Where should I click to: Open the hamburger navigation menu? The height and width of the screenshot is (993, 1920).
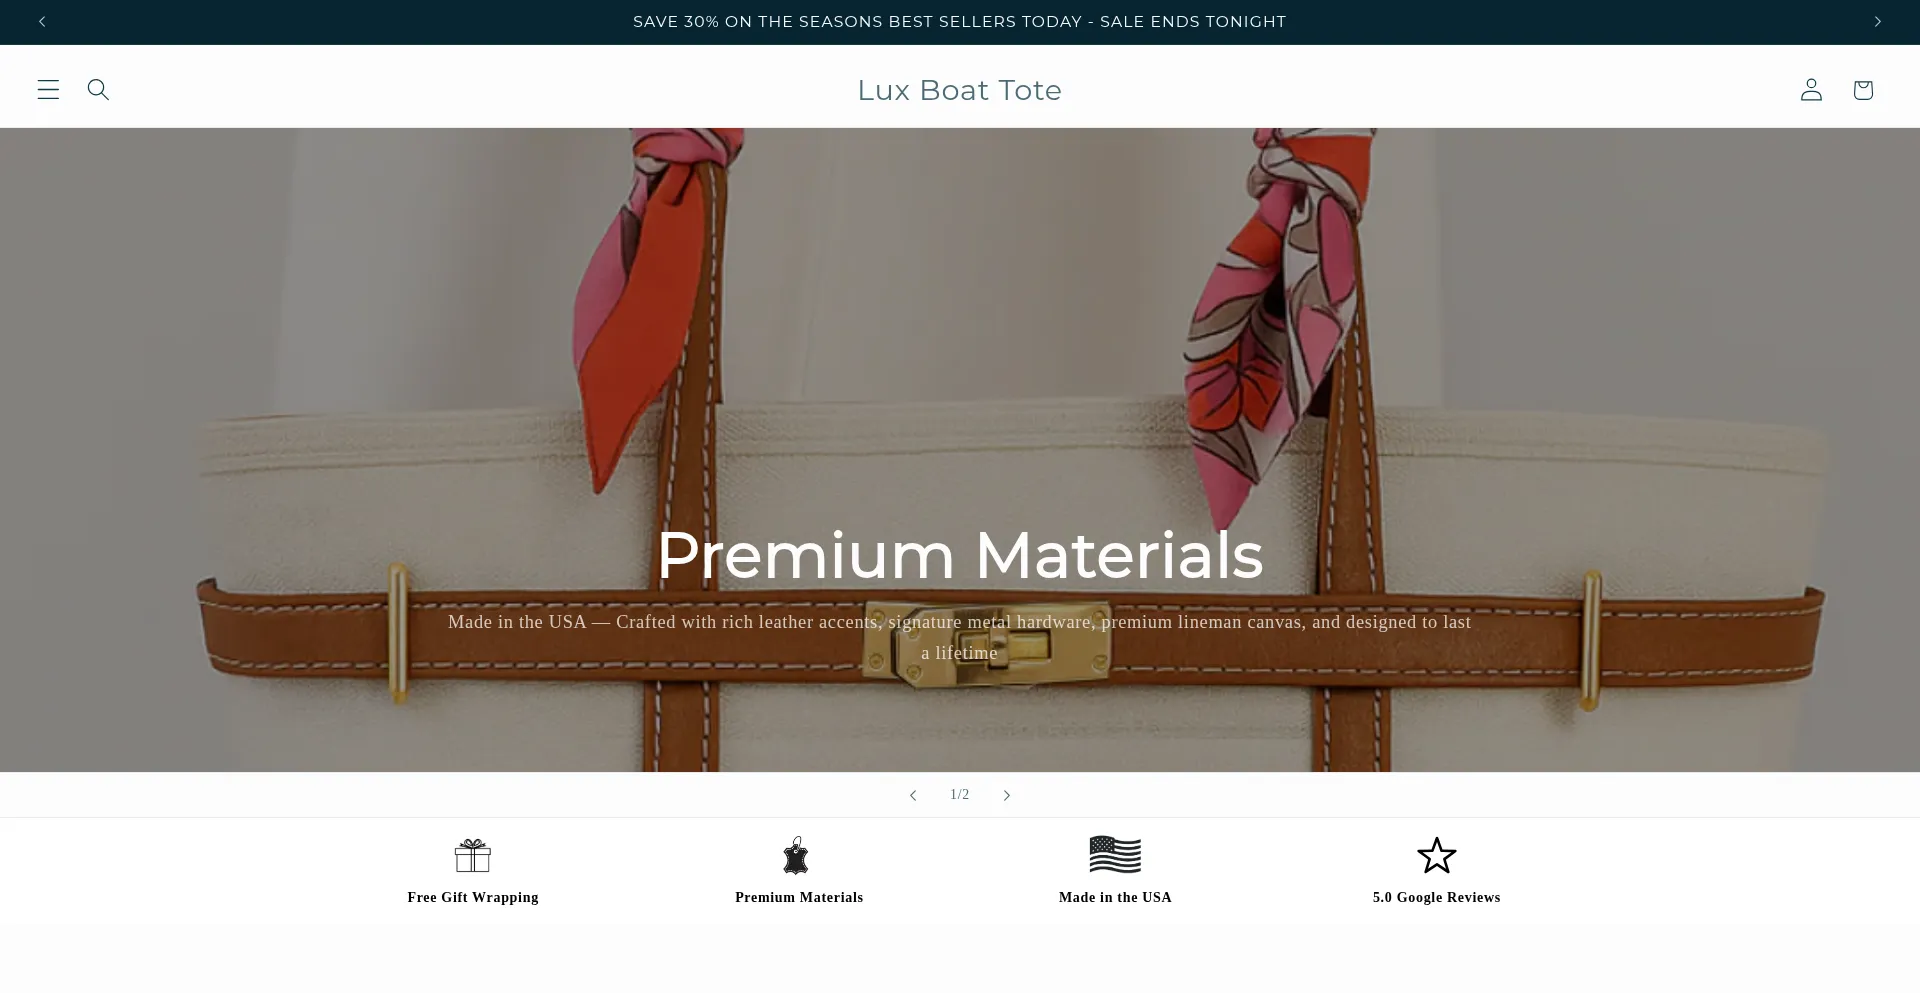pos(48,90)
